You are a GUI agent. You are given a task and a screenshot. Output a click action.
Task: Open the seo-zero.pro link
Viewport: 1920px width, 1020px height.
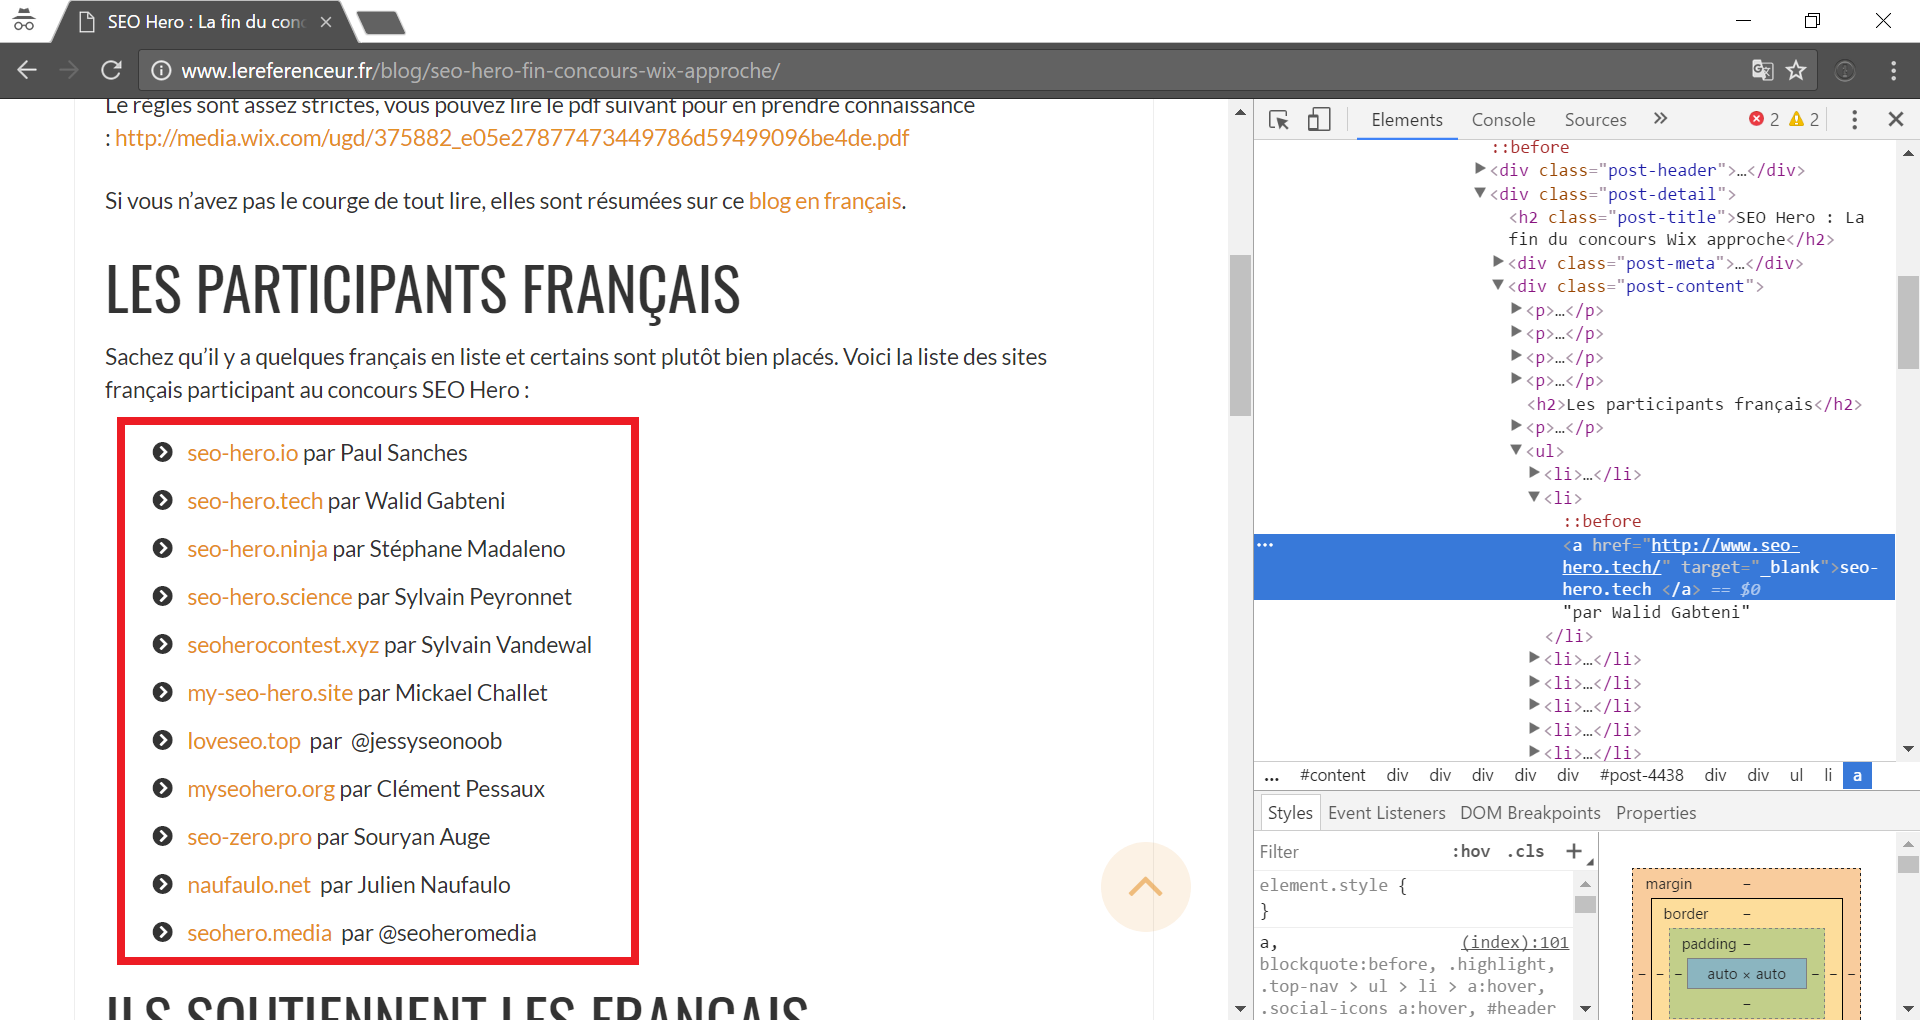249,837
